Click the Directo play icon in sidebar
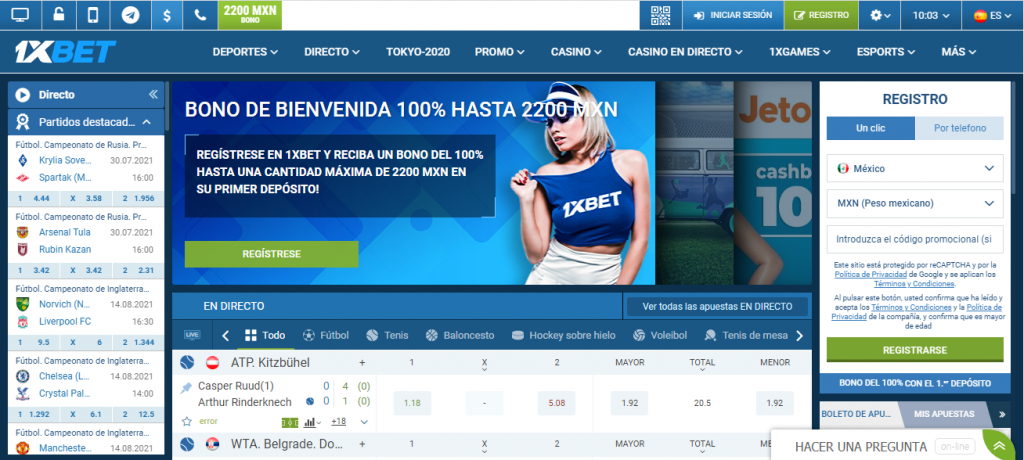 tap(23, 95)
